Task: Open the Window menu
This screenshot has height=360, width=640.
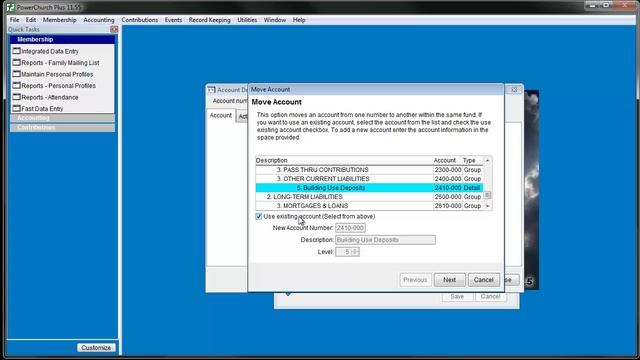Action: 275,20
